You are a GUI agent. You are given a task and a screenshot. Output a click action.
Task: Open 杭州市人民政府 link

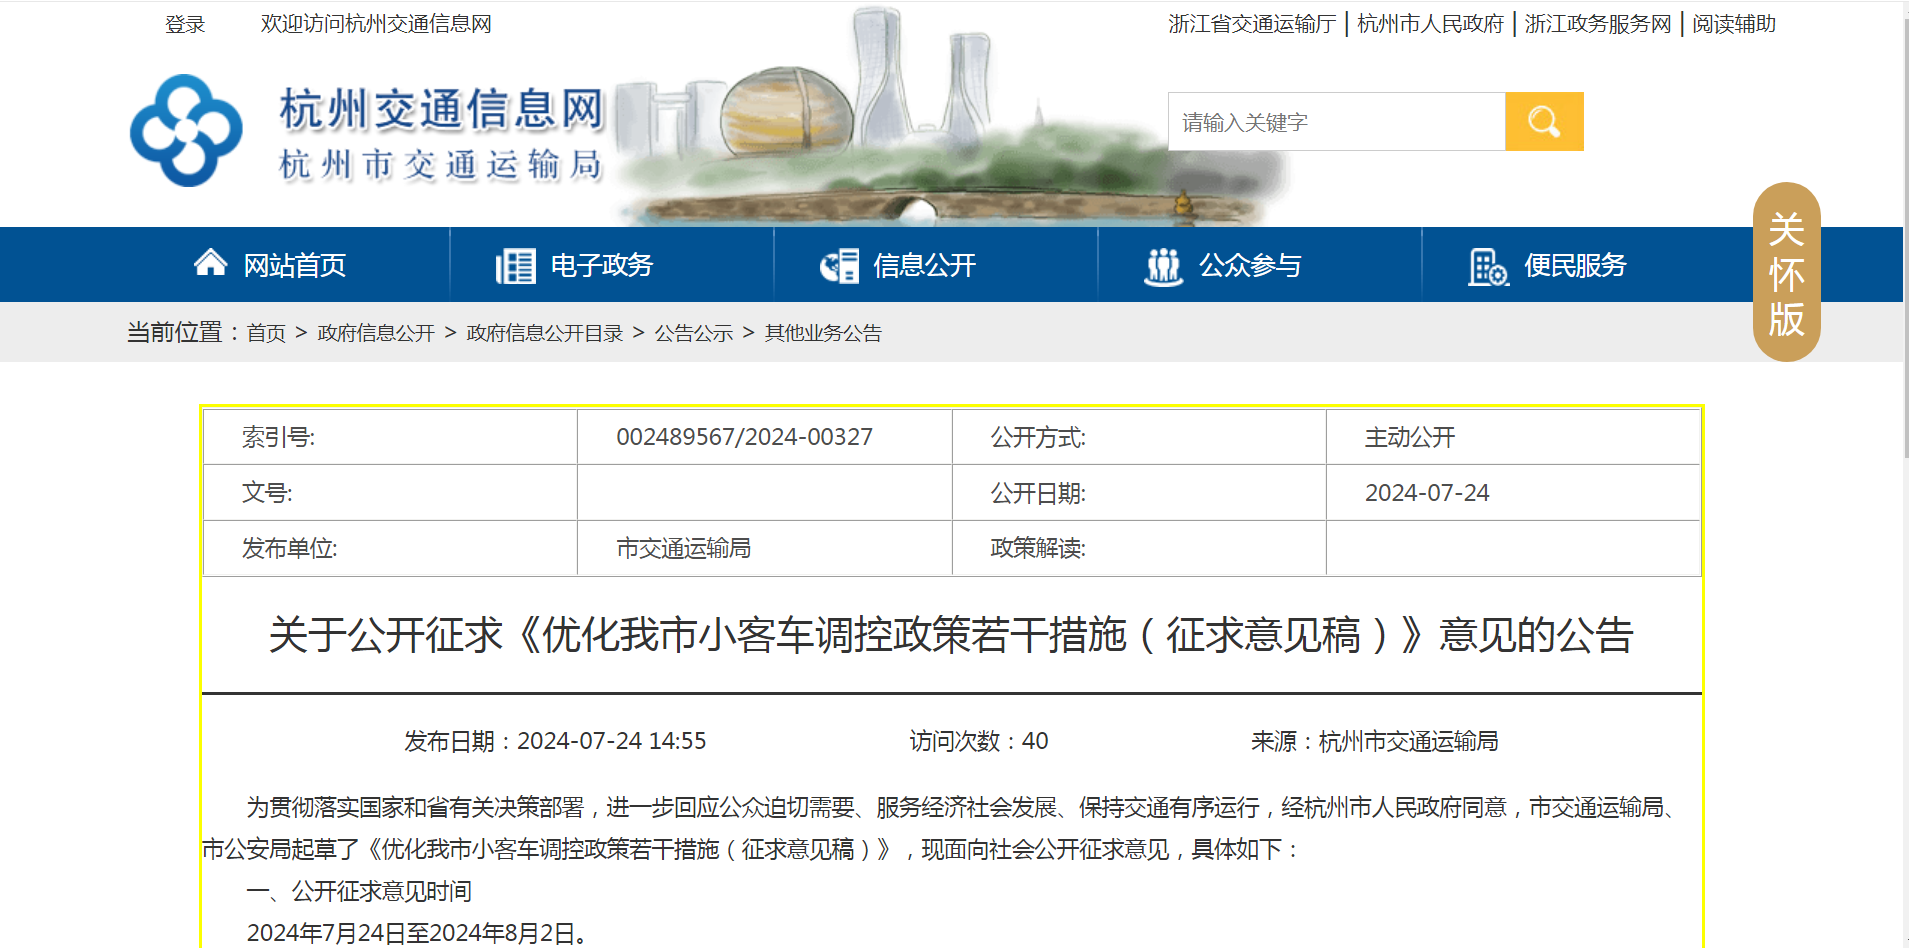pos(1430,24)
